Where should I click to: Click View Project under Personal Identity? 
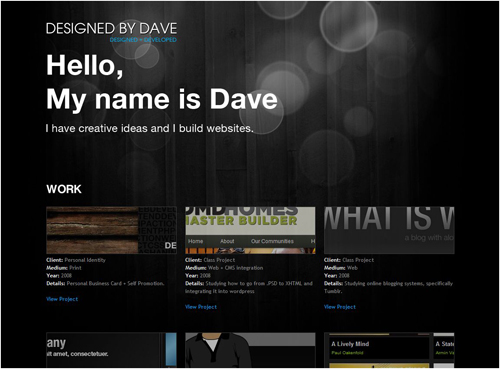click(x=62, y=299)
